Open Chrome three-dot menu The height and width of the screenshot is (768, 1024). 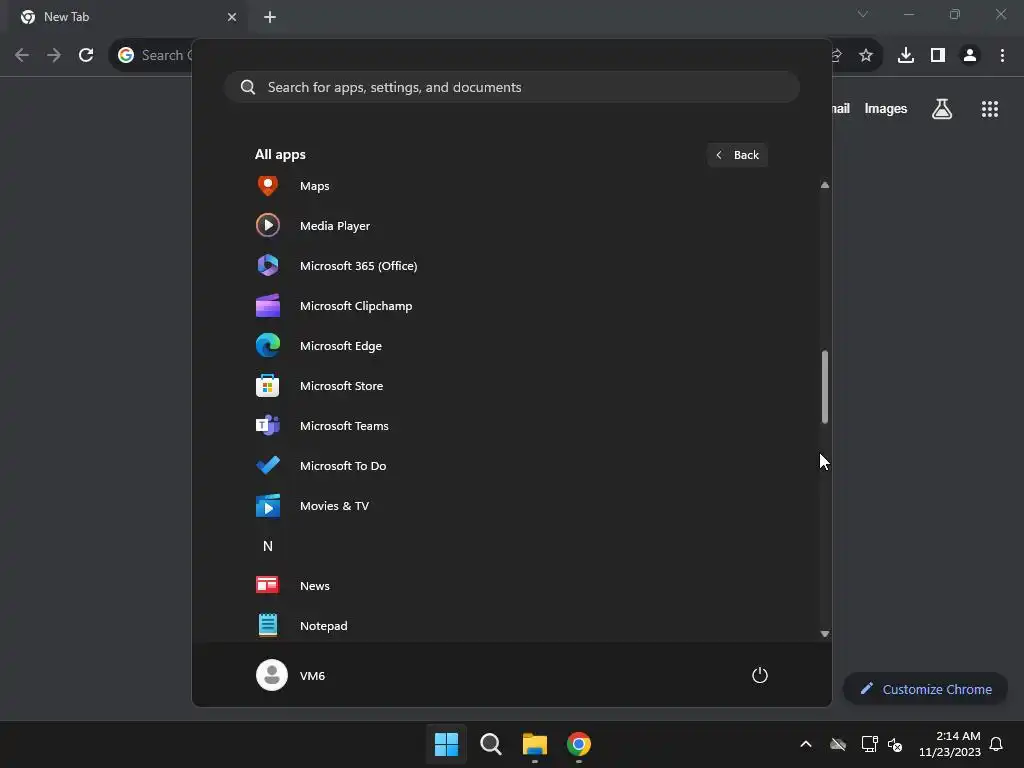(1002, 56)
